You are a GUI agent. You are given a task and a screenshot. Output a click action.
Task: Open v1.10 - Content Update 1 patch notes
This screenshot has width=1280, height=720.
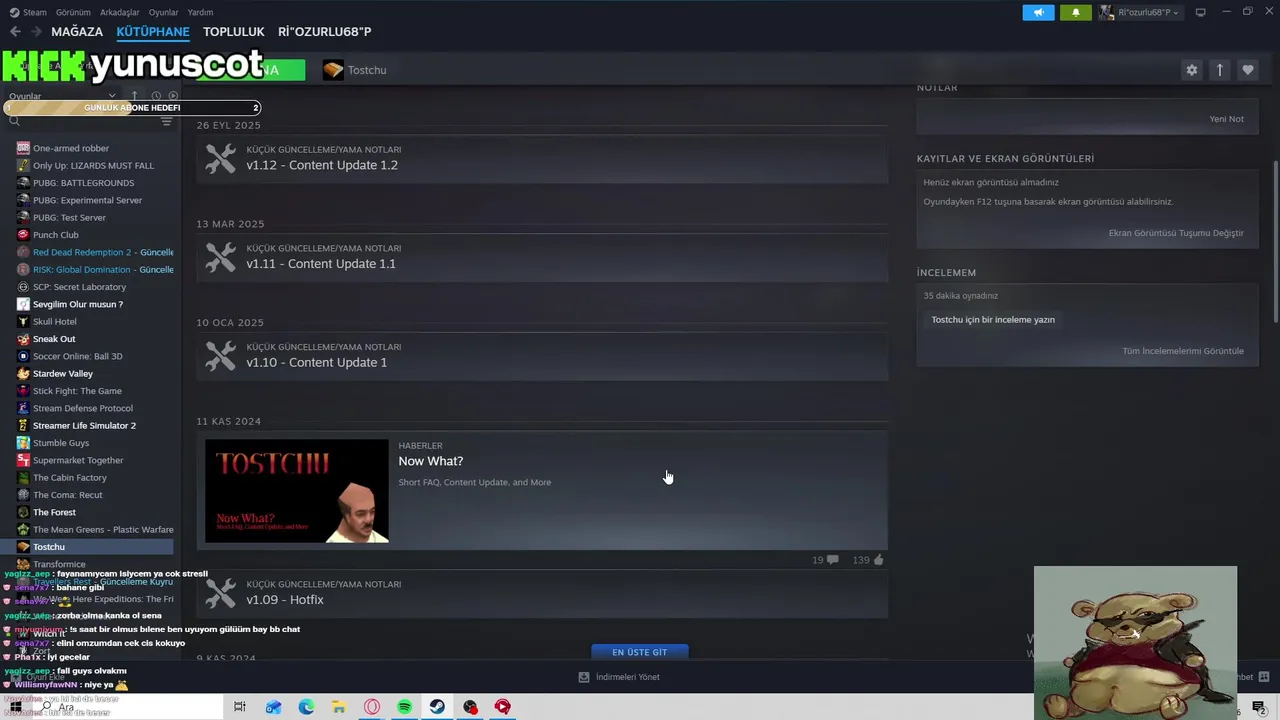542,356
